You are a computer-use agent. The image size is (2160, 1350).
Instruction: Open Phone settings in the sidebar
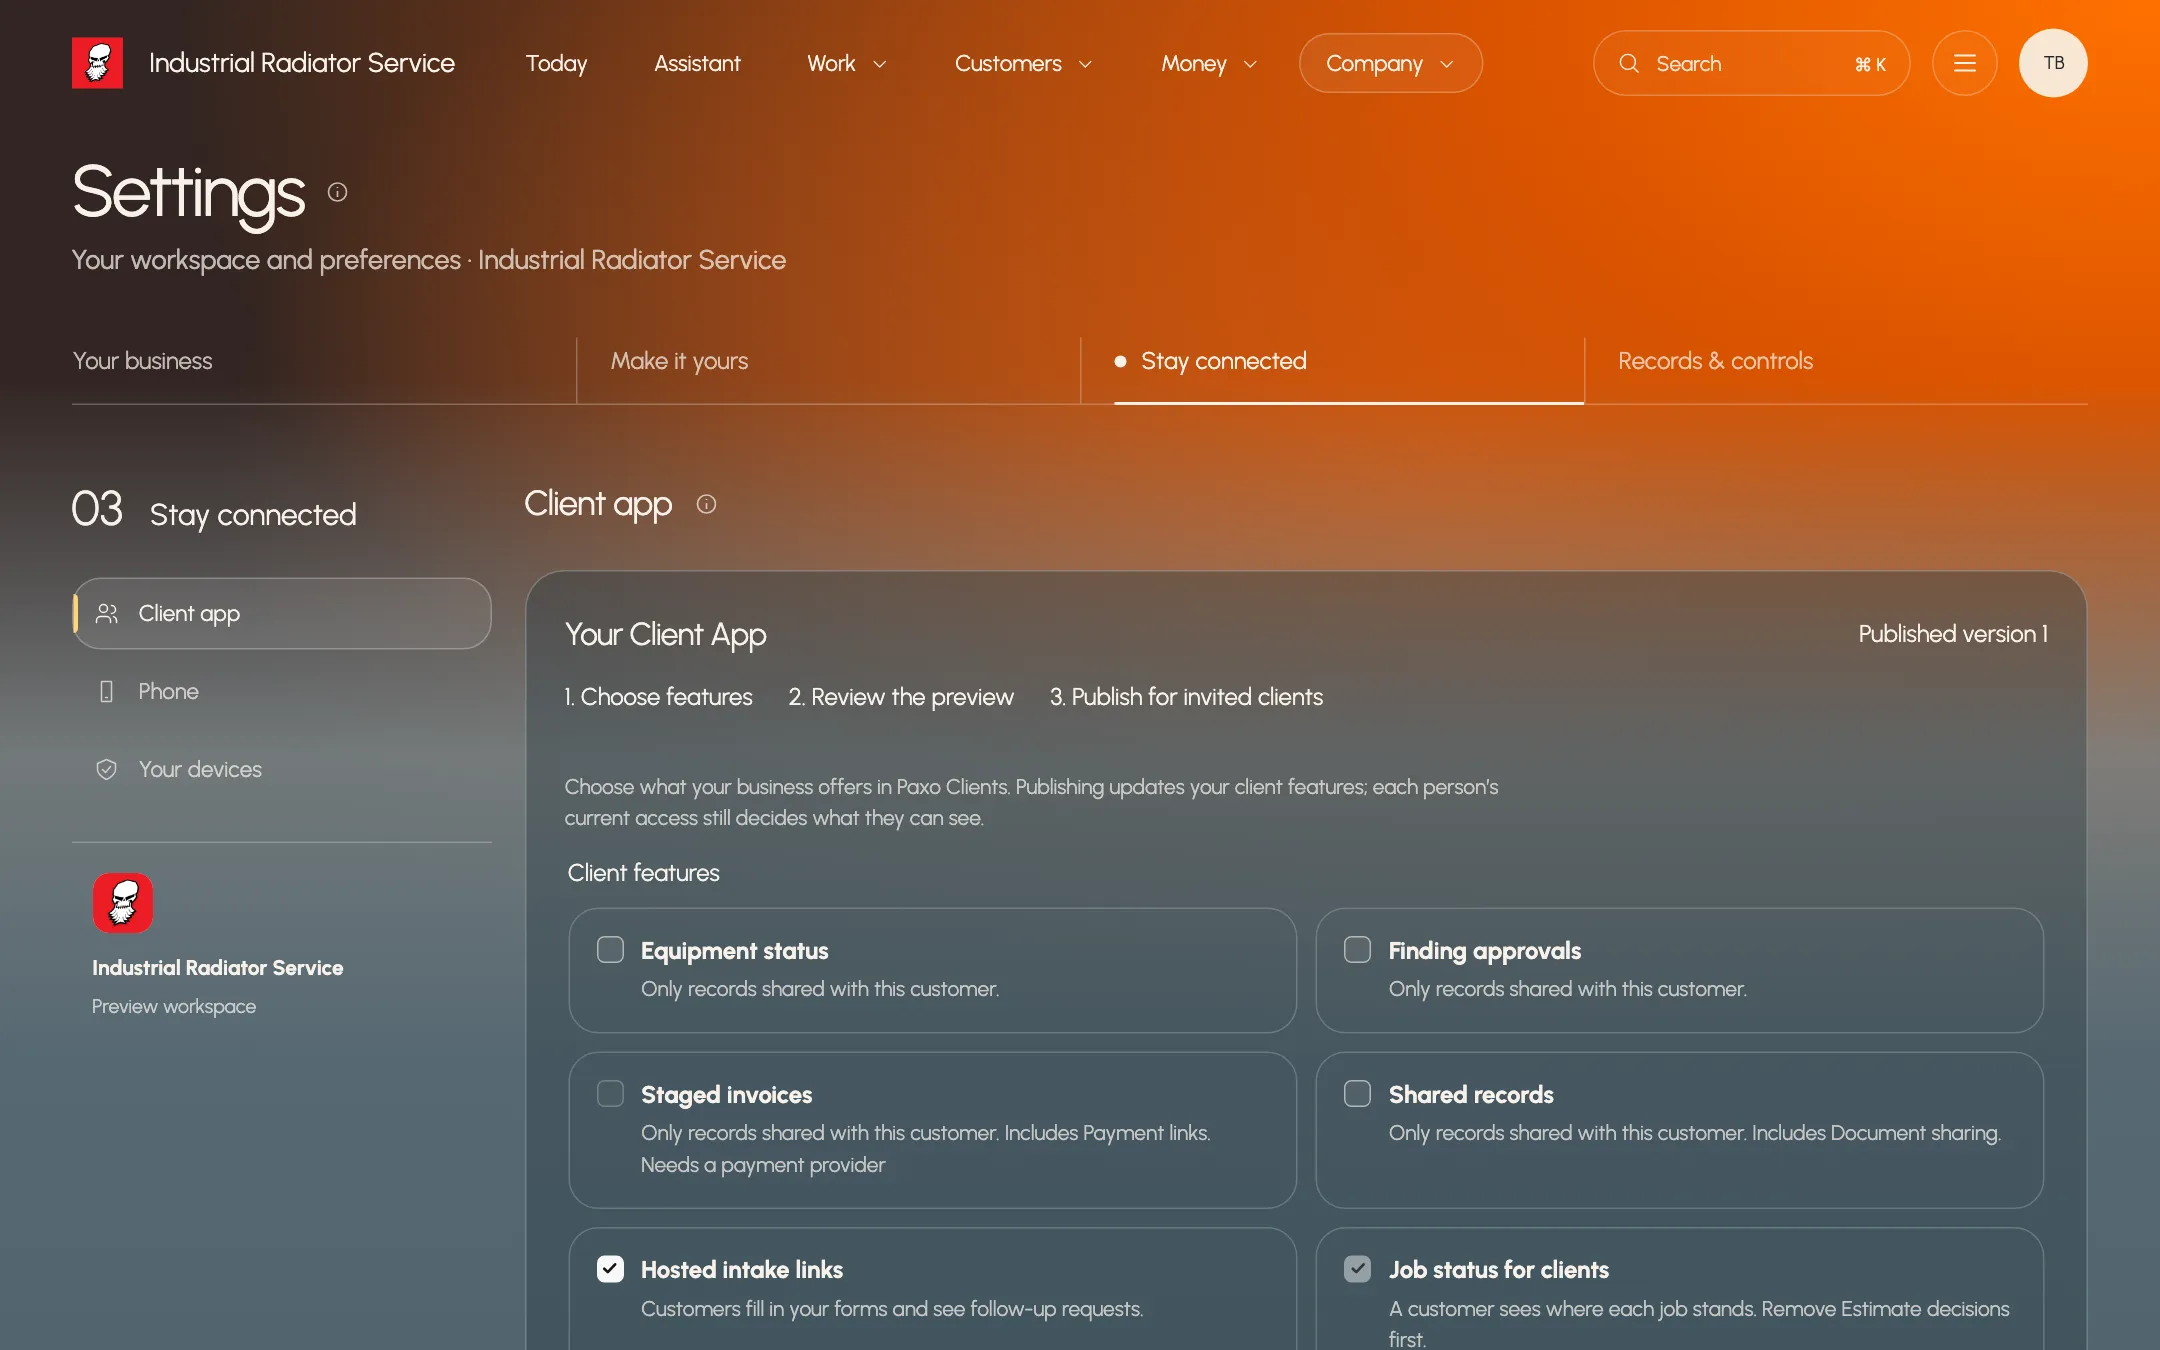tap(282, 692)
